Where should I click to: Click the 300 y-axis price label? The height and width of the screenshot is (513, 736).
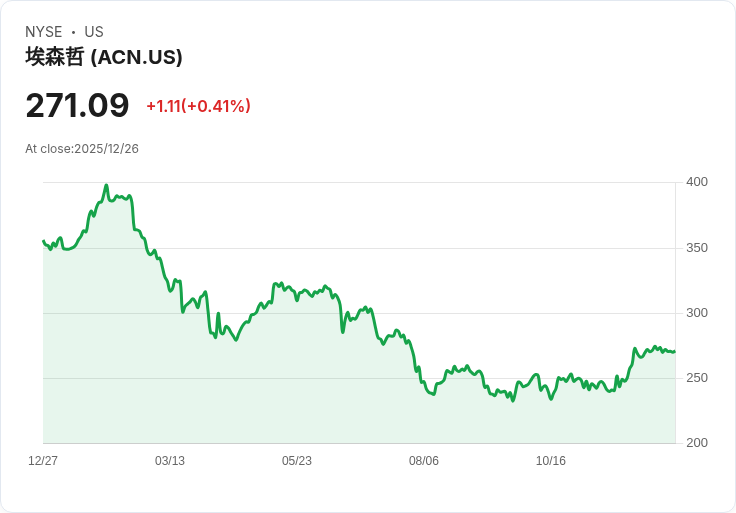tap(697, 313)
